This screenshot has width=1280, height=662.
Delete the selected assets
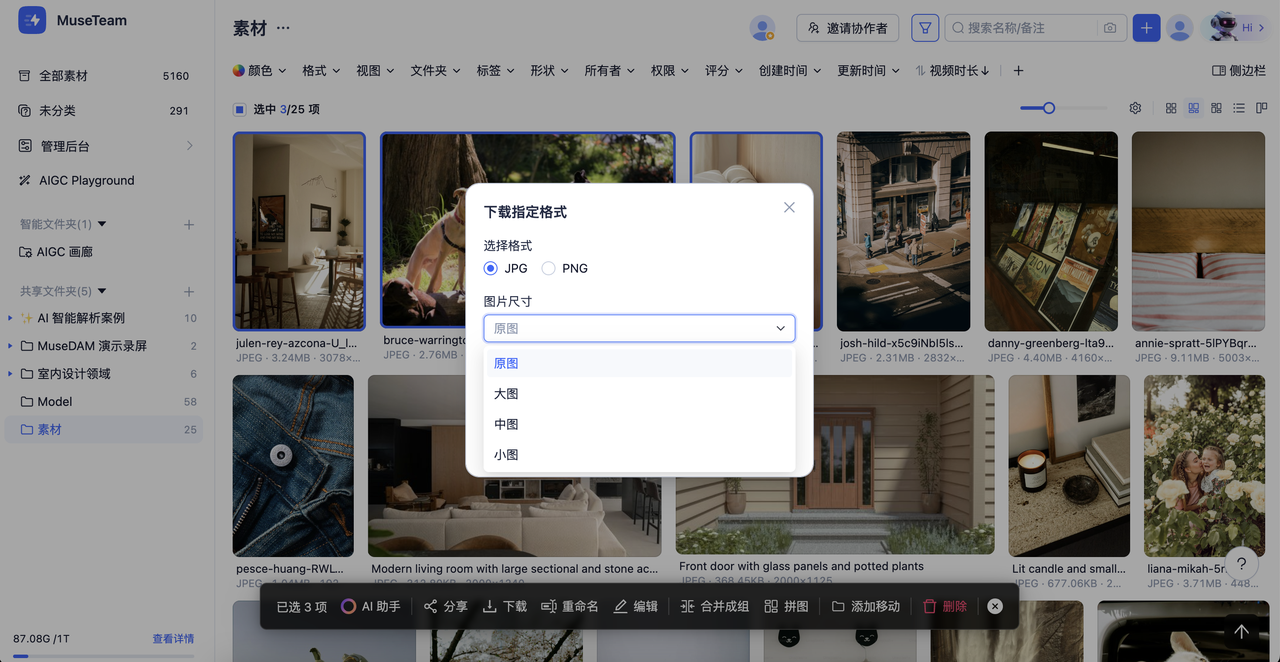pos(944,606)
